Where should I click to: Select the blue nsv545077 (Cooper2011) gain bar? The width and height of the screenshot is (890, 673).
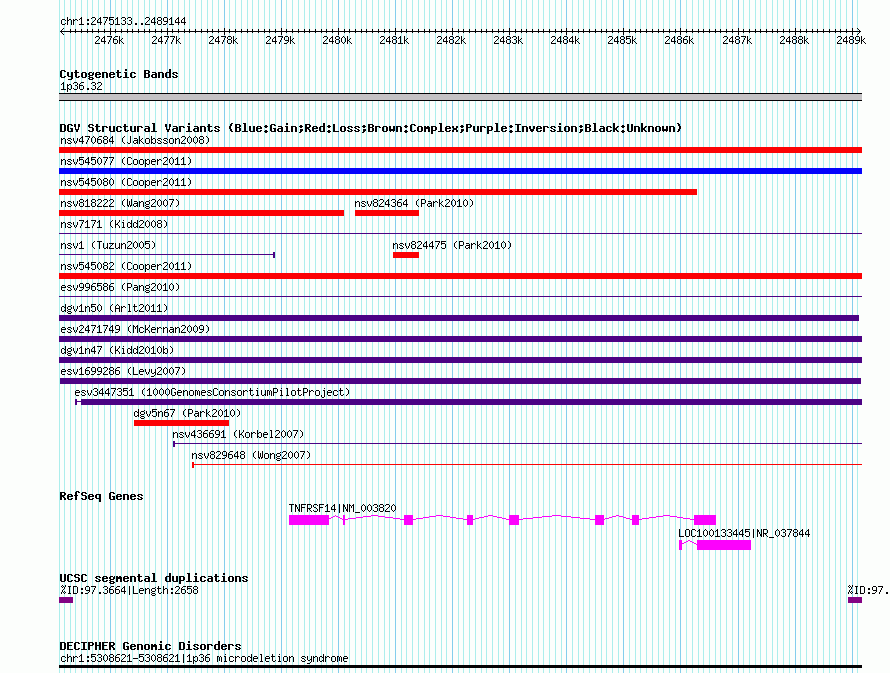[460, 171]
